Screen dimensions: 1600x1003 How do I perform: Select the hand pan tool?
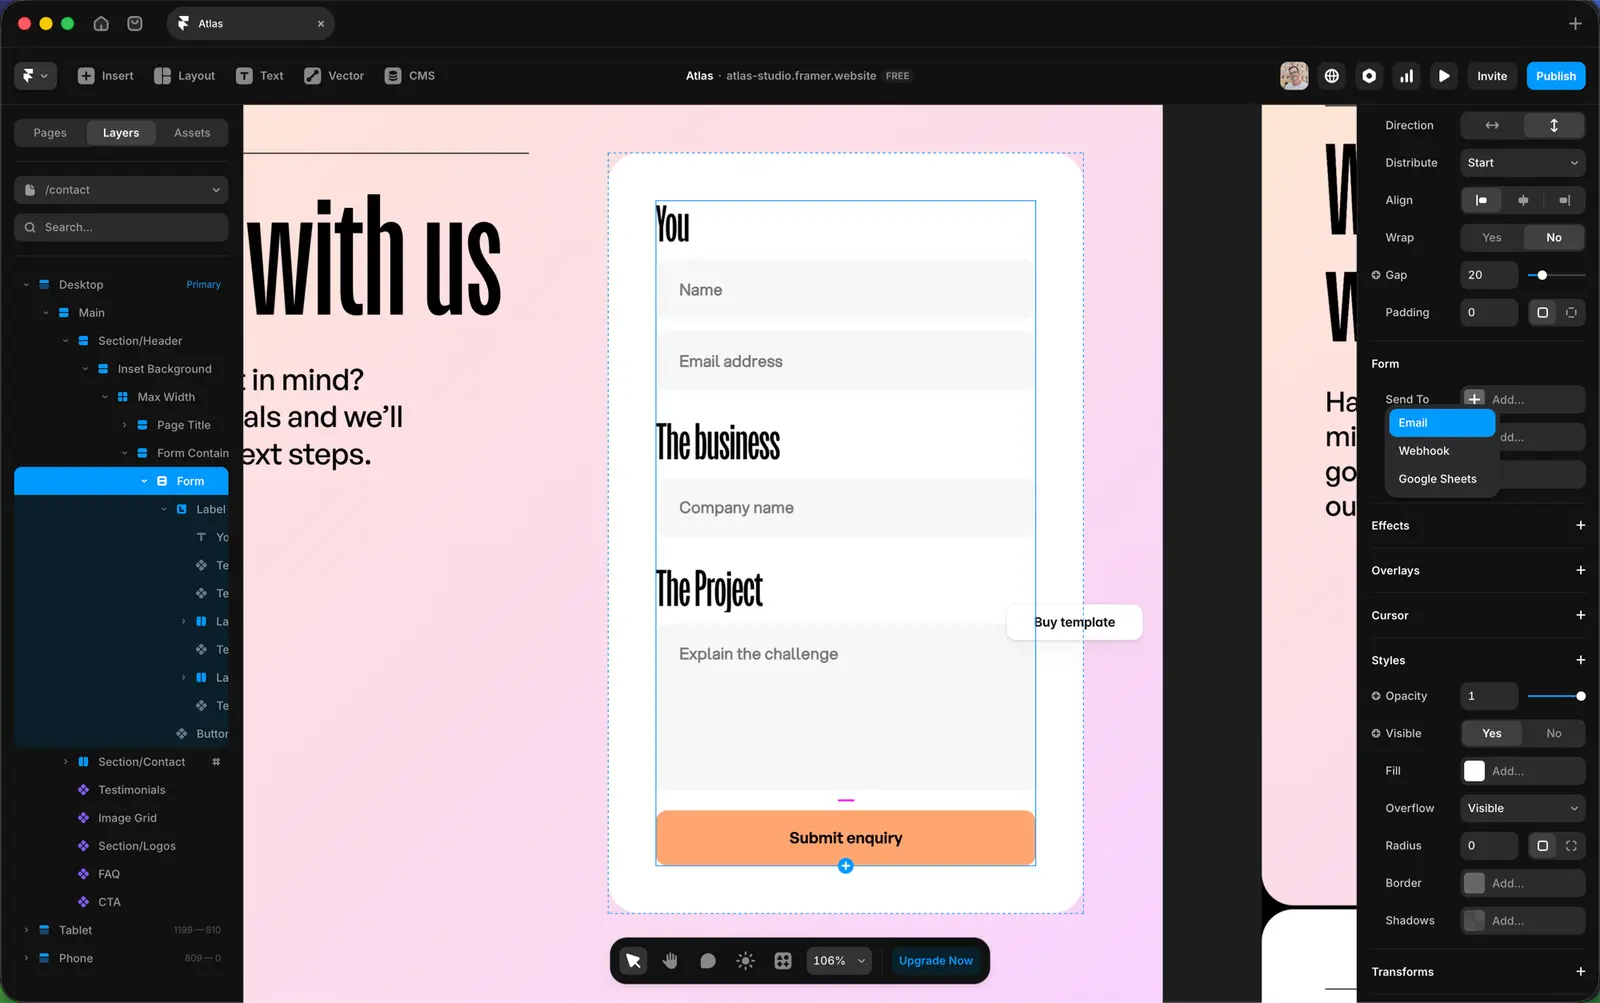tap(670, 961)
